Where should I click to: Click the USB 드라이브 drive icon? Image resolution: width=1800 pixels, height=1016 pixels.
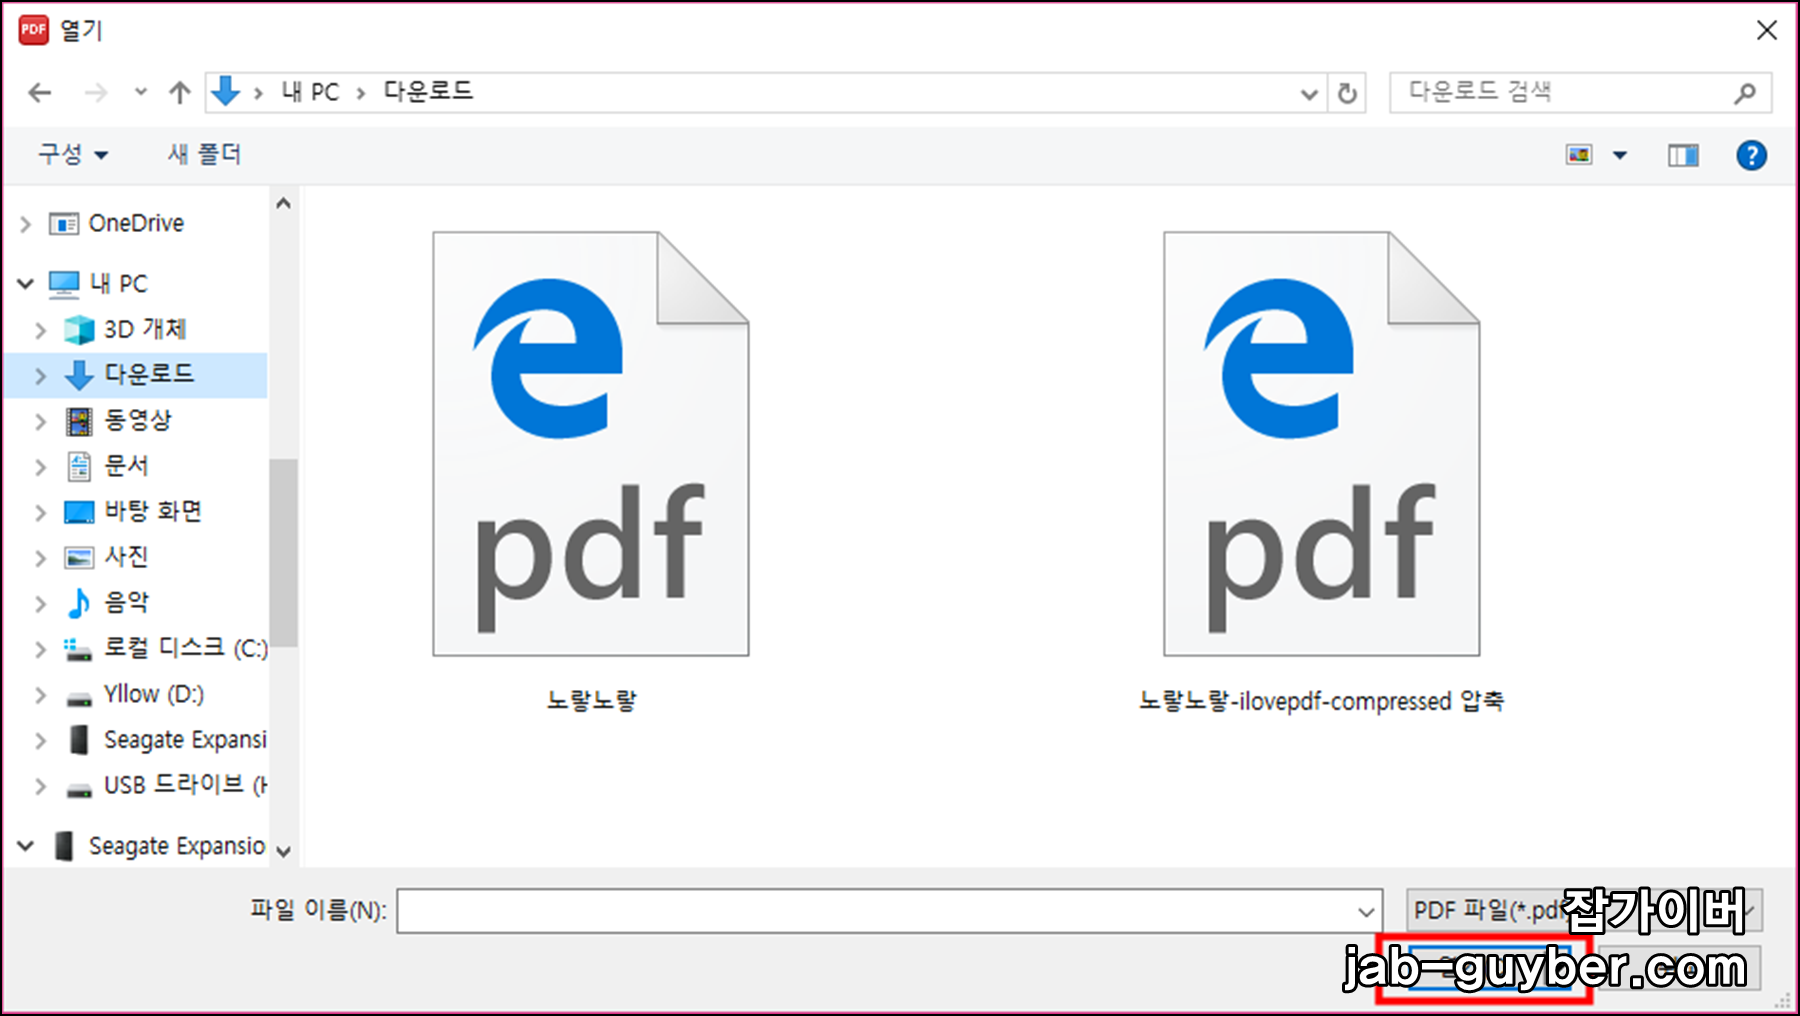(79, 790)
